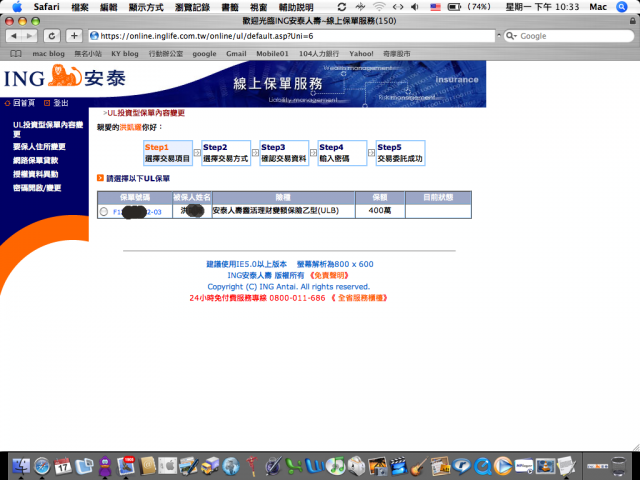Launch Address Book from the Dock
The image size is (640, 480).
click(x=147, y=466)
